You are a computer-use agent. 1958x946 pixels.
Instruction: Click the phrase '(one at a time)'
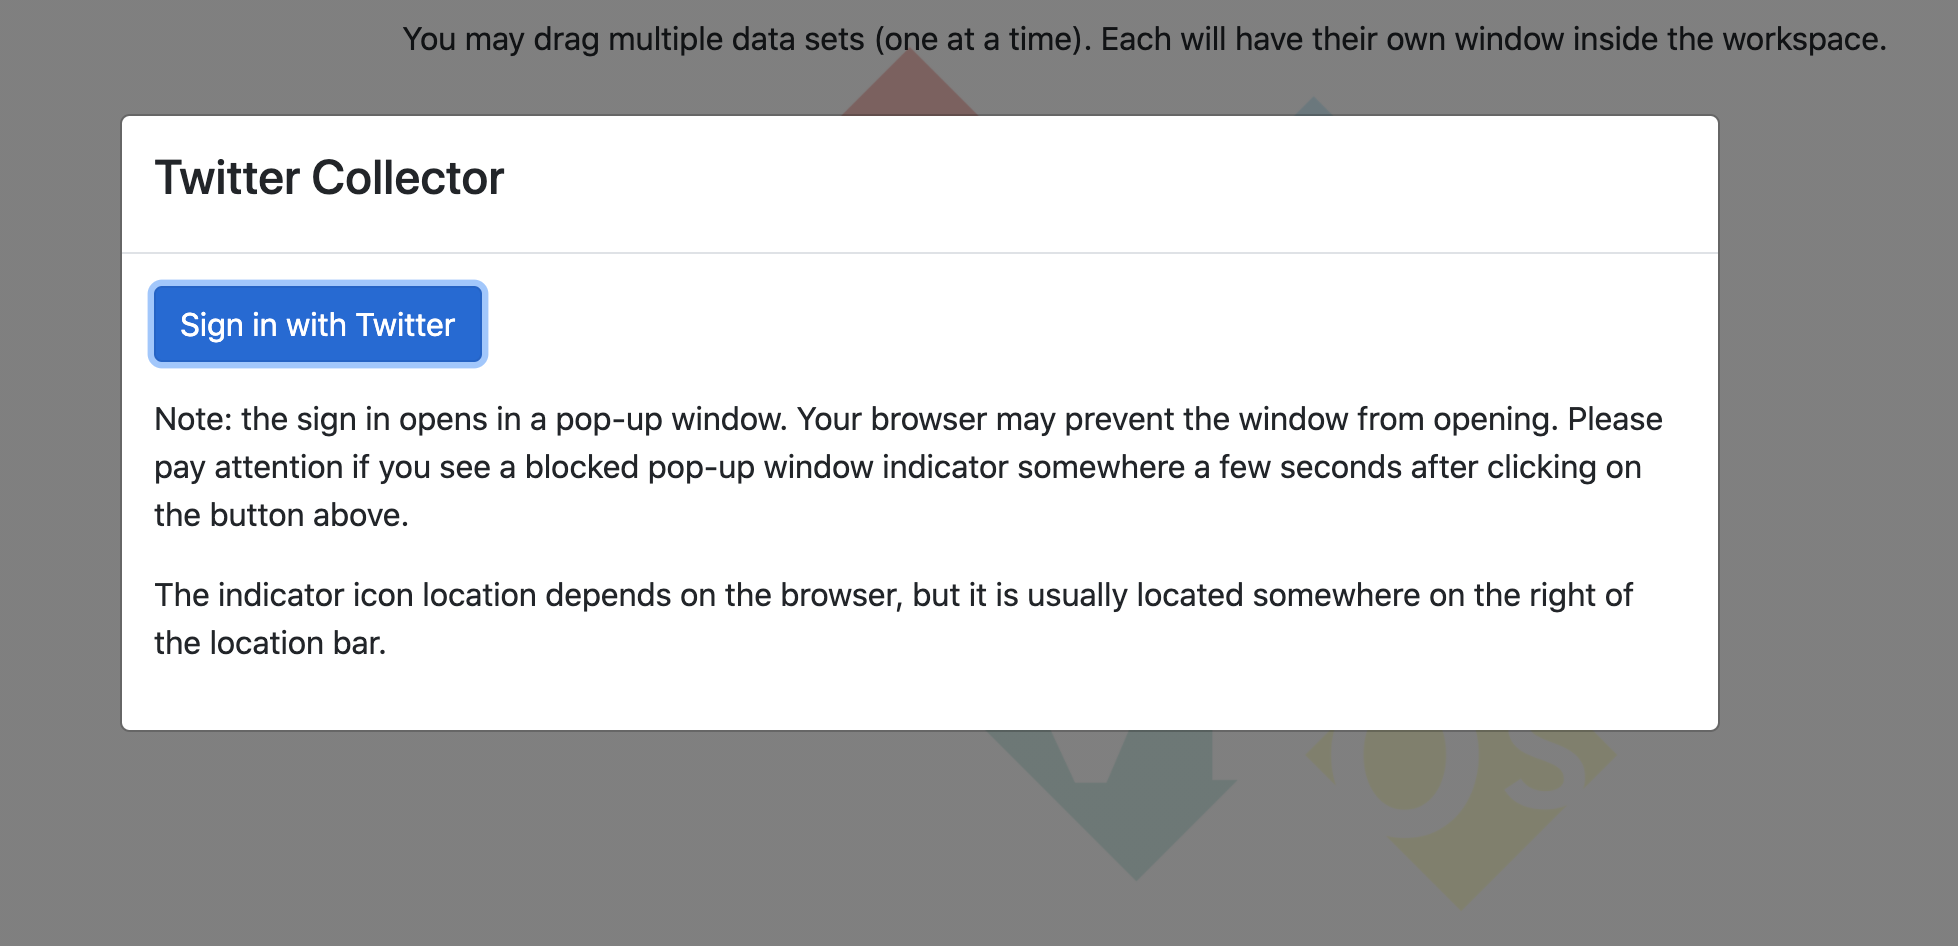tap(982, 39)
